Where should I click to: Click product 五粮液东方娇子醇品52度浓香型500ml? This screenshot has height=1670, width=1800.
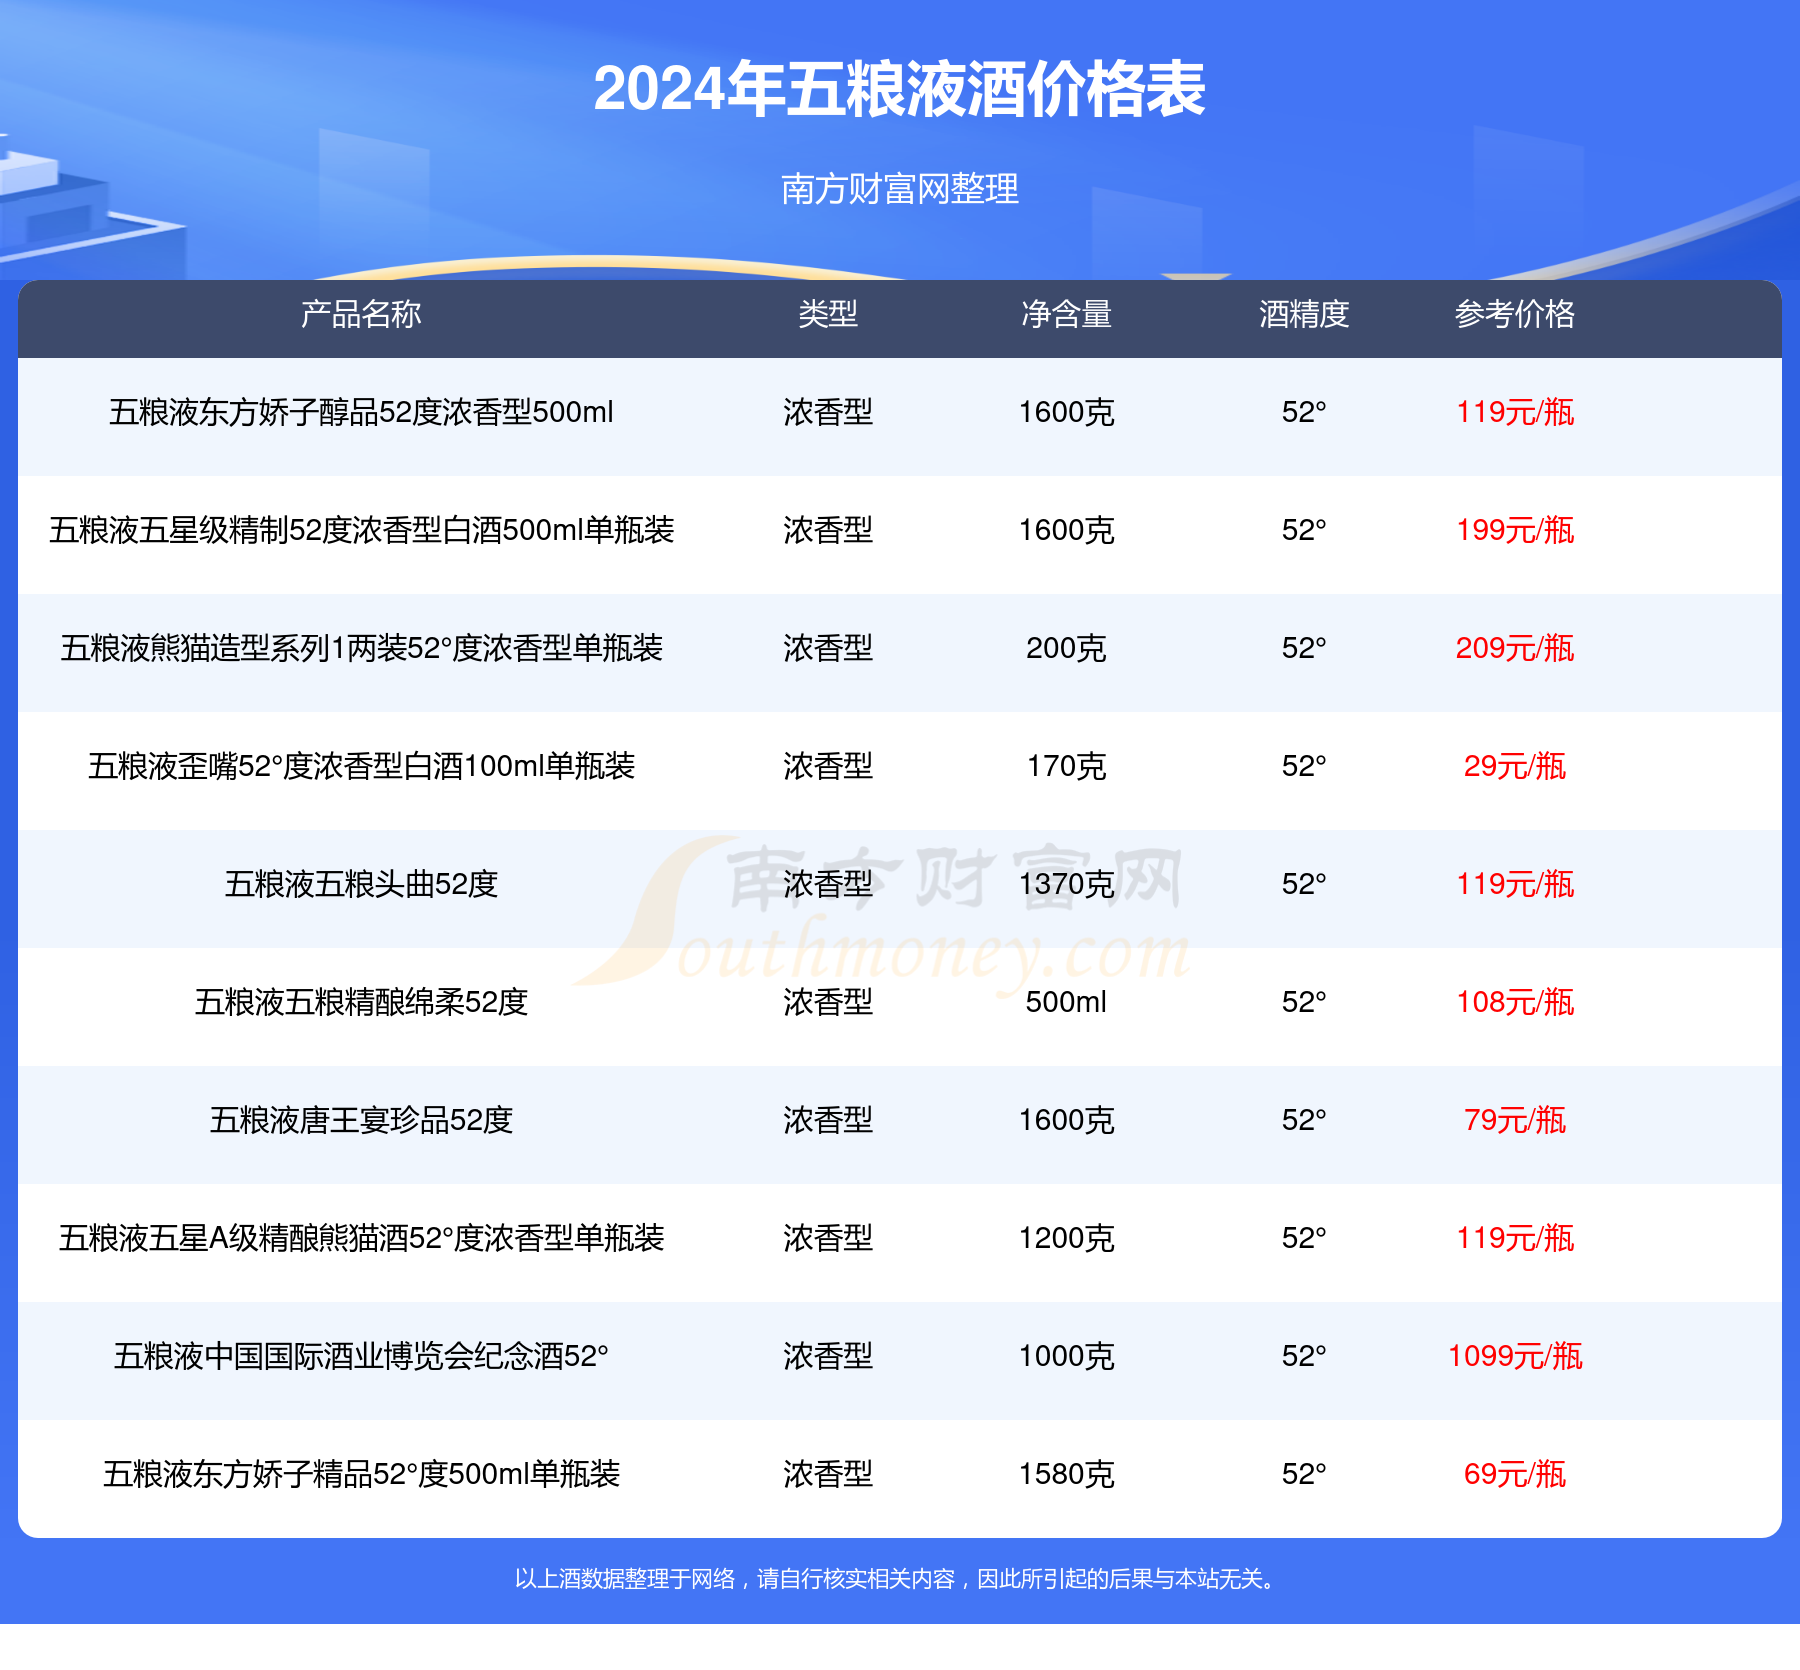click(361, 412)
